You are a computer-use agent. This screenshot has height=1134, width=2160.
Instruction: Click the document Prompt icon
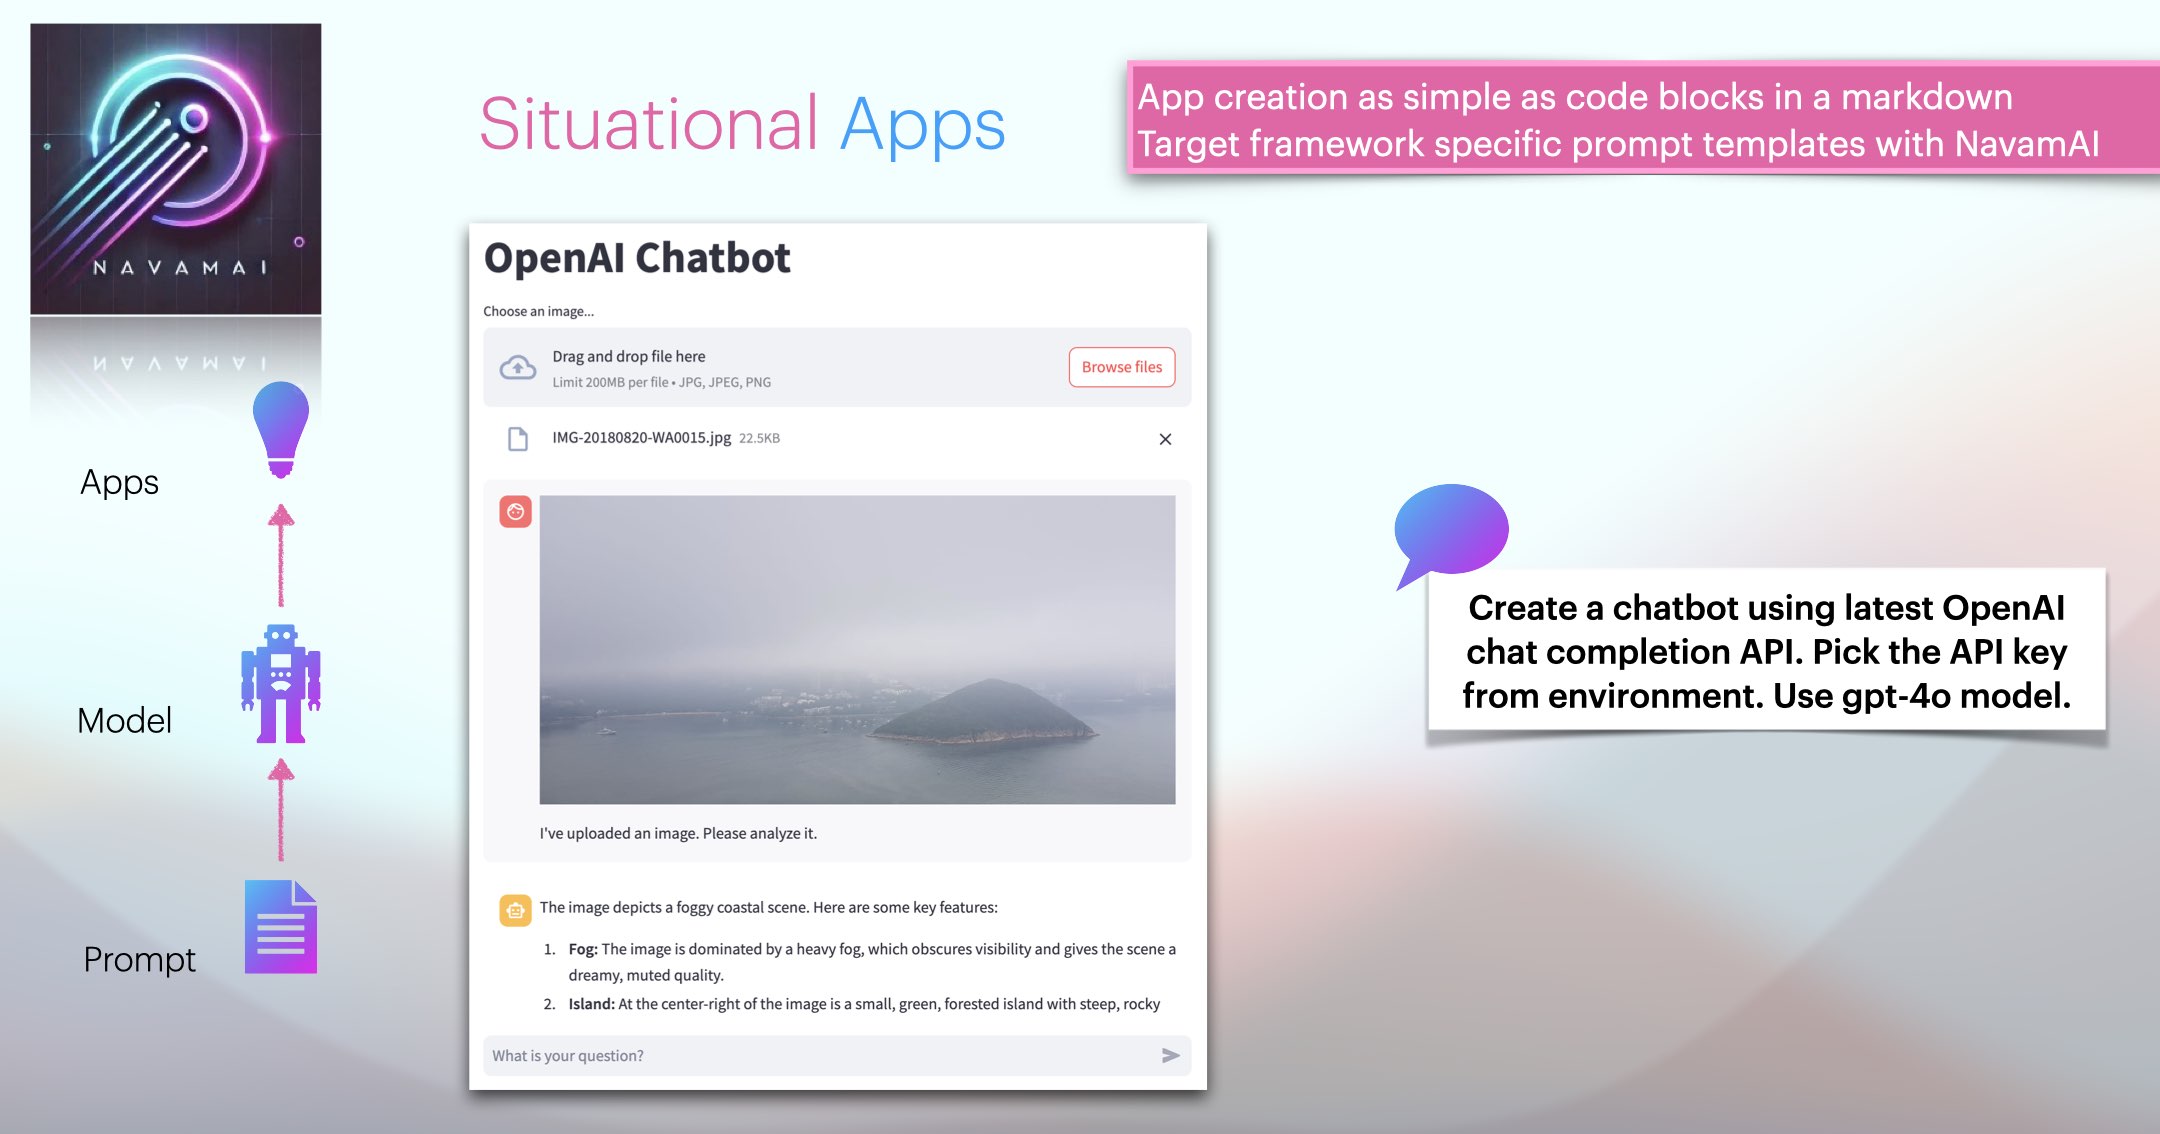click(281, 927)
